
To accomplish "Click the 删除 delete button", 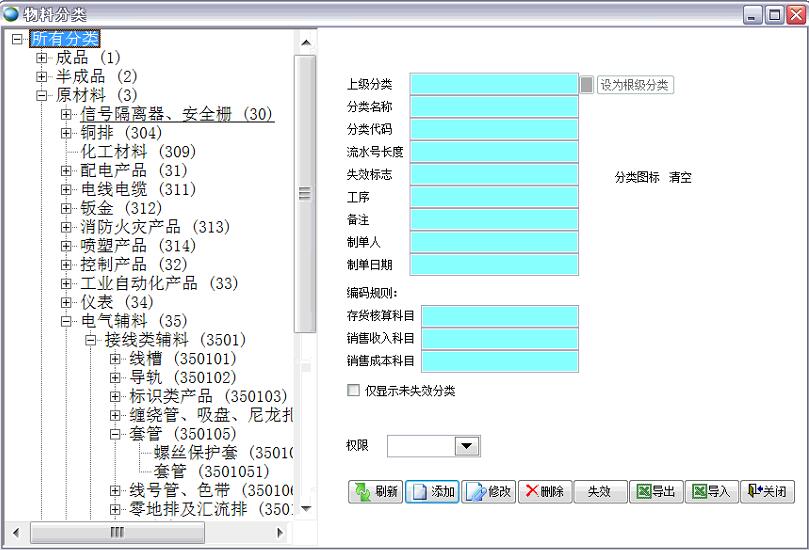I will 544,492.
